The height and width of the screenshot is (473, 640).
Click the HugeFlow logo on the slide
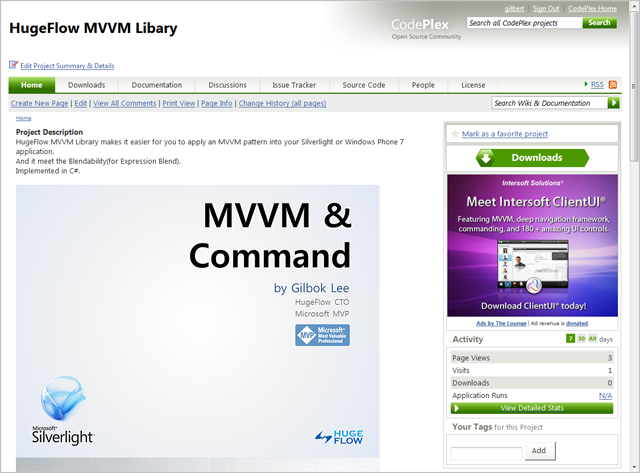[x=339, y=437]
